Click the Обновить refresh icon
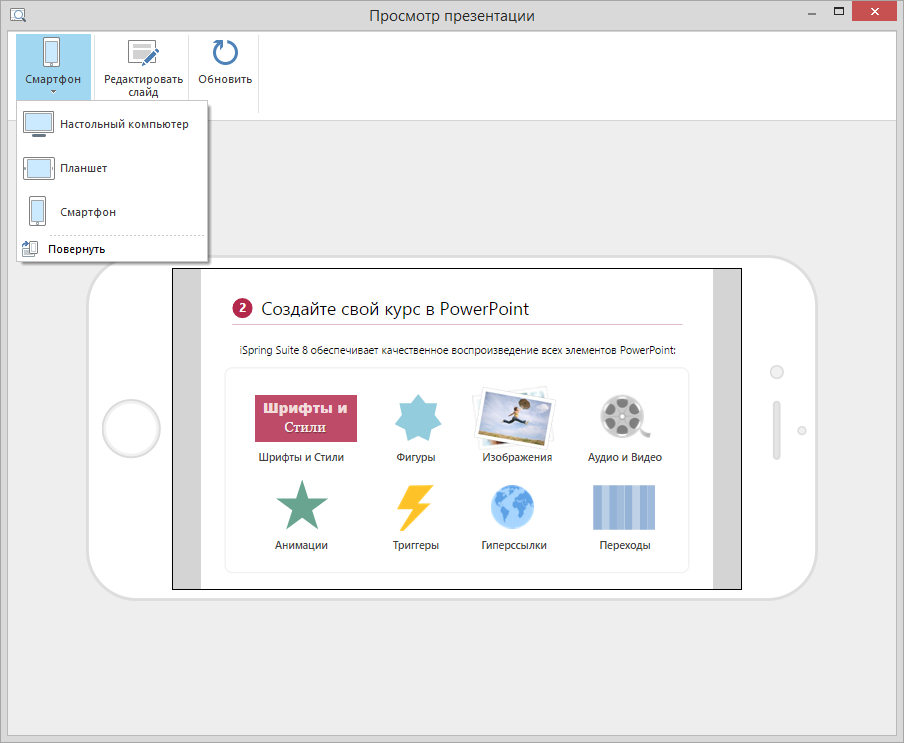The image size is (904, 743). [x=225, y=52]
